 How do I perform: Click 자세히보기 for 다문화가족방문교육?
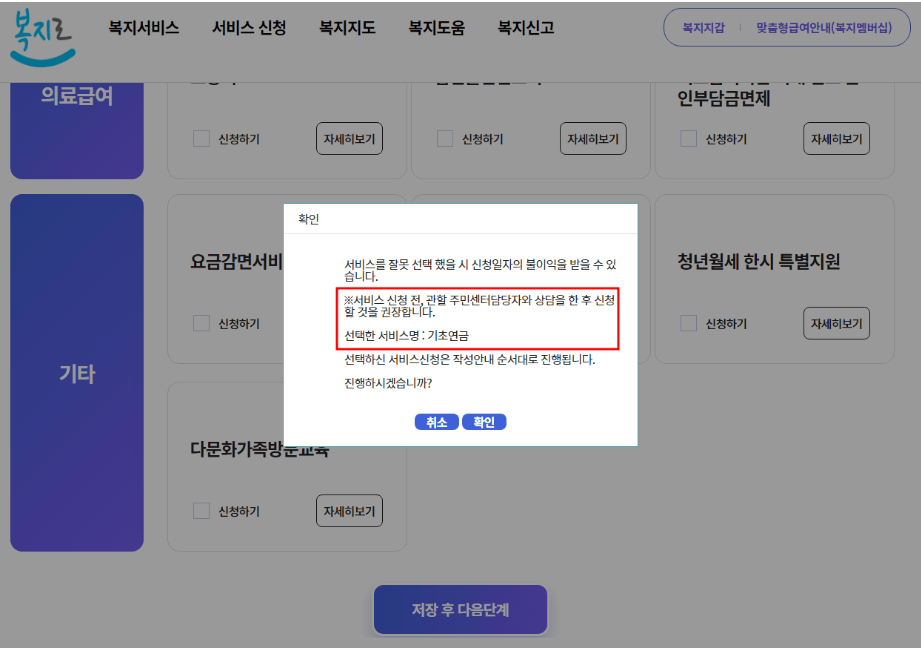coord(350,510)
